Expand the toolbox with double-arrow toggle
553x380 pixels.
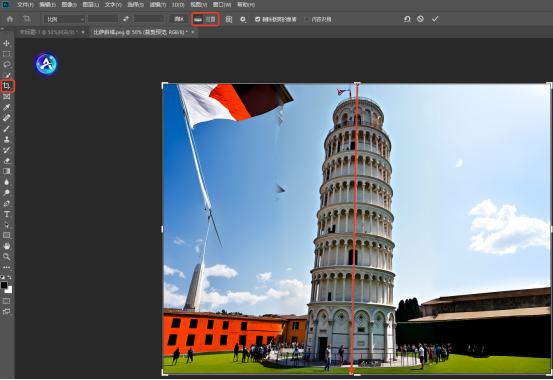2,29
